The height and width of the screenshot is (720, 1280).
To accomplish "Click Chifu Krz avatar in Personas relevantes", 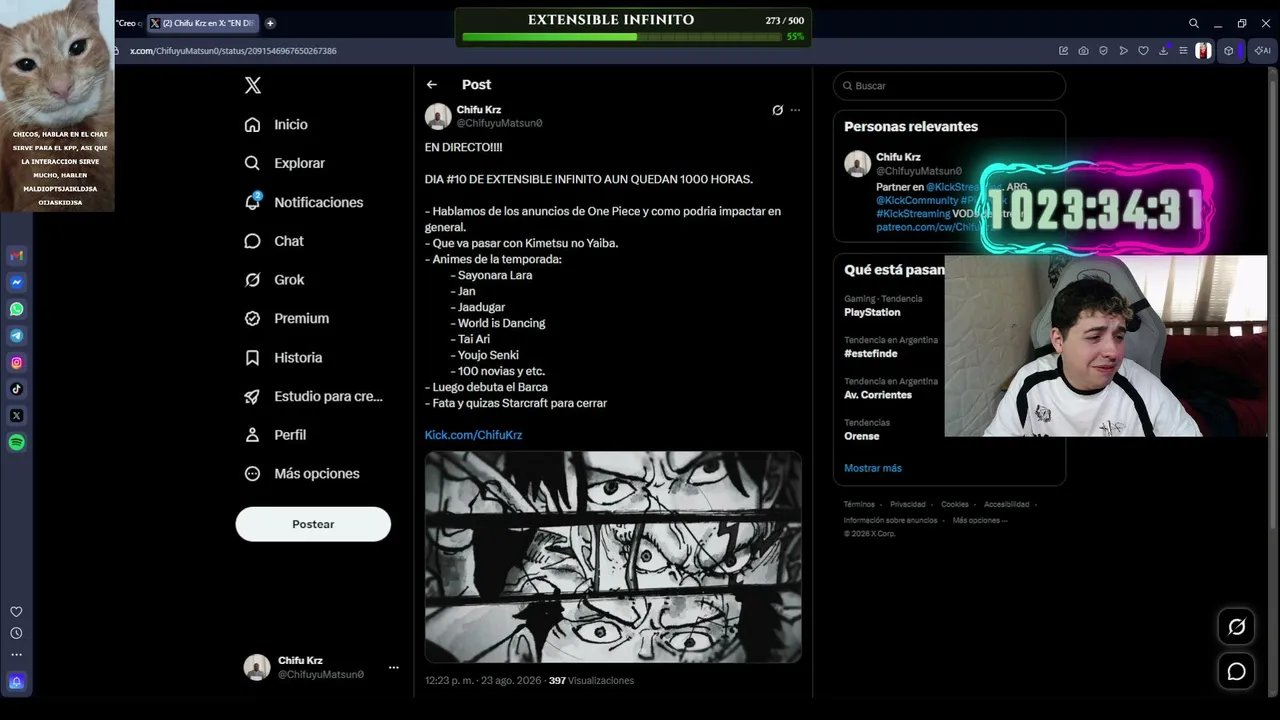I will [x=858, y=164].
